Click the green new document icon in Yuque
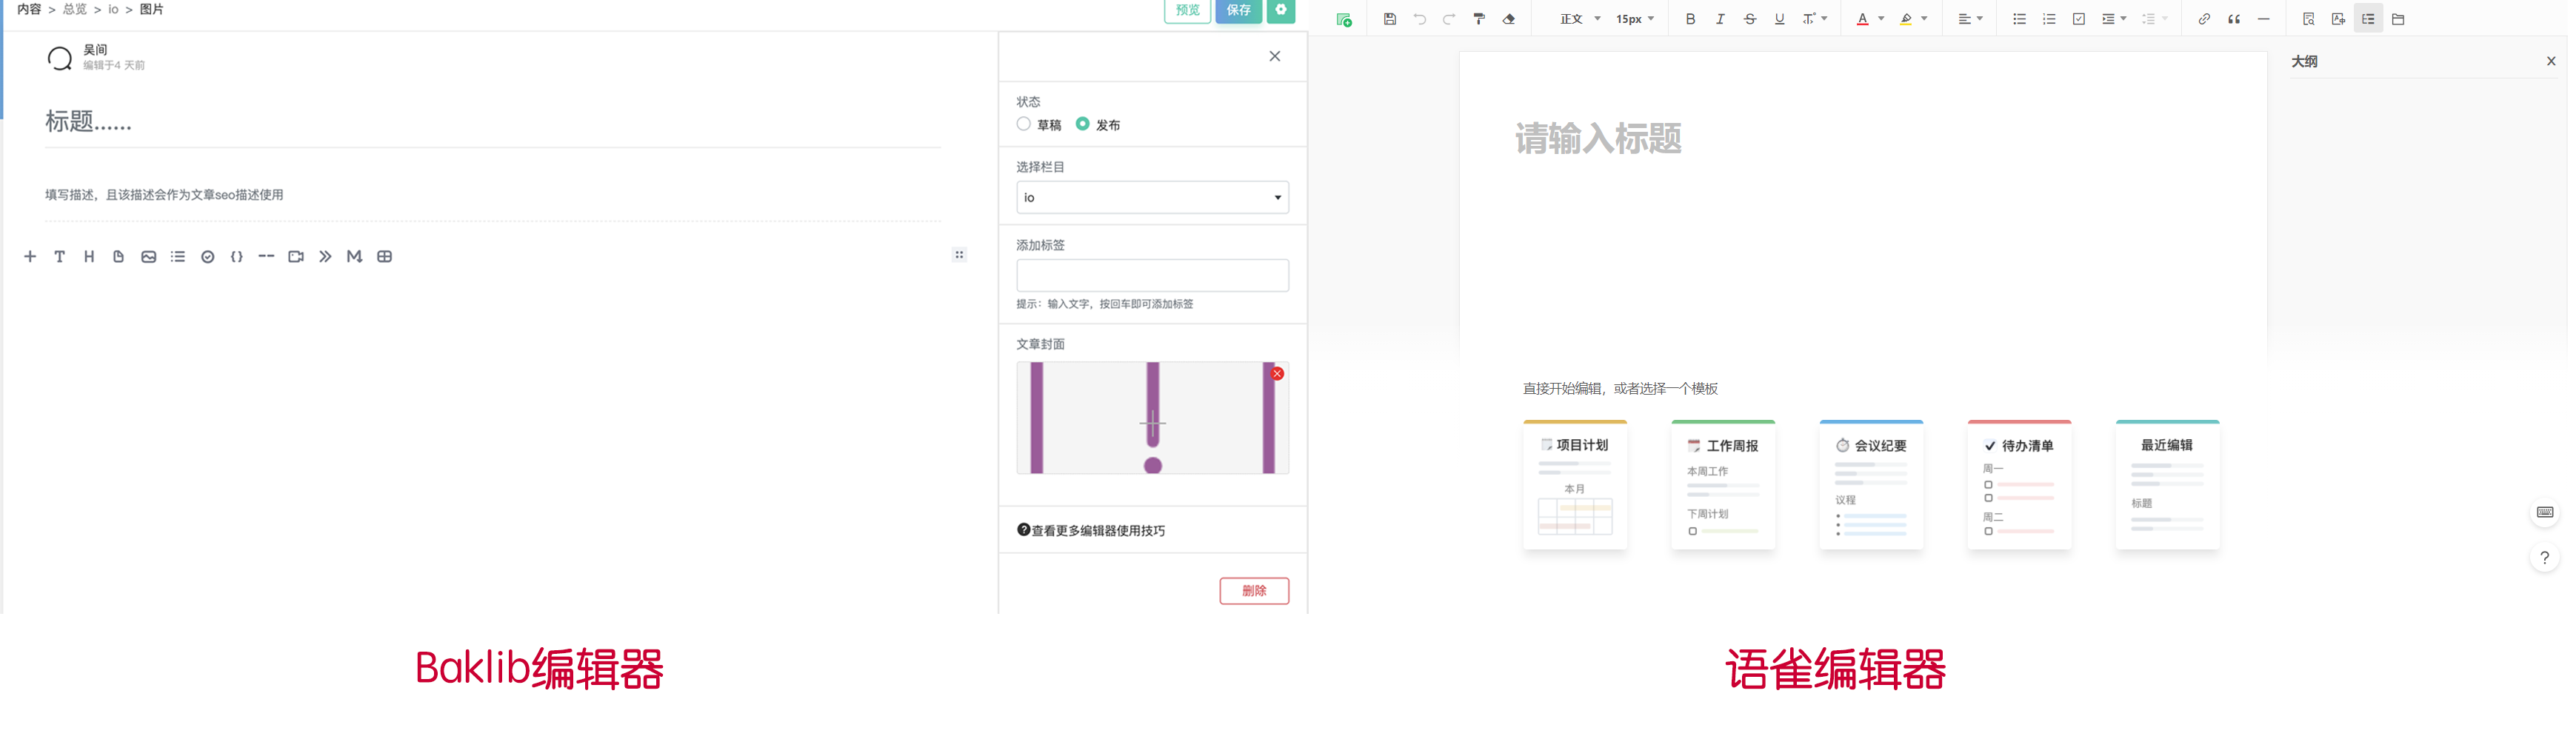The image size is (2576, 742). tap(1344, 19)
